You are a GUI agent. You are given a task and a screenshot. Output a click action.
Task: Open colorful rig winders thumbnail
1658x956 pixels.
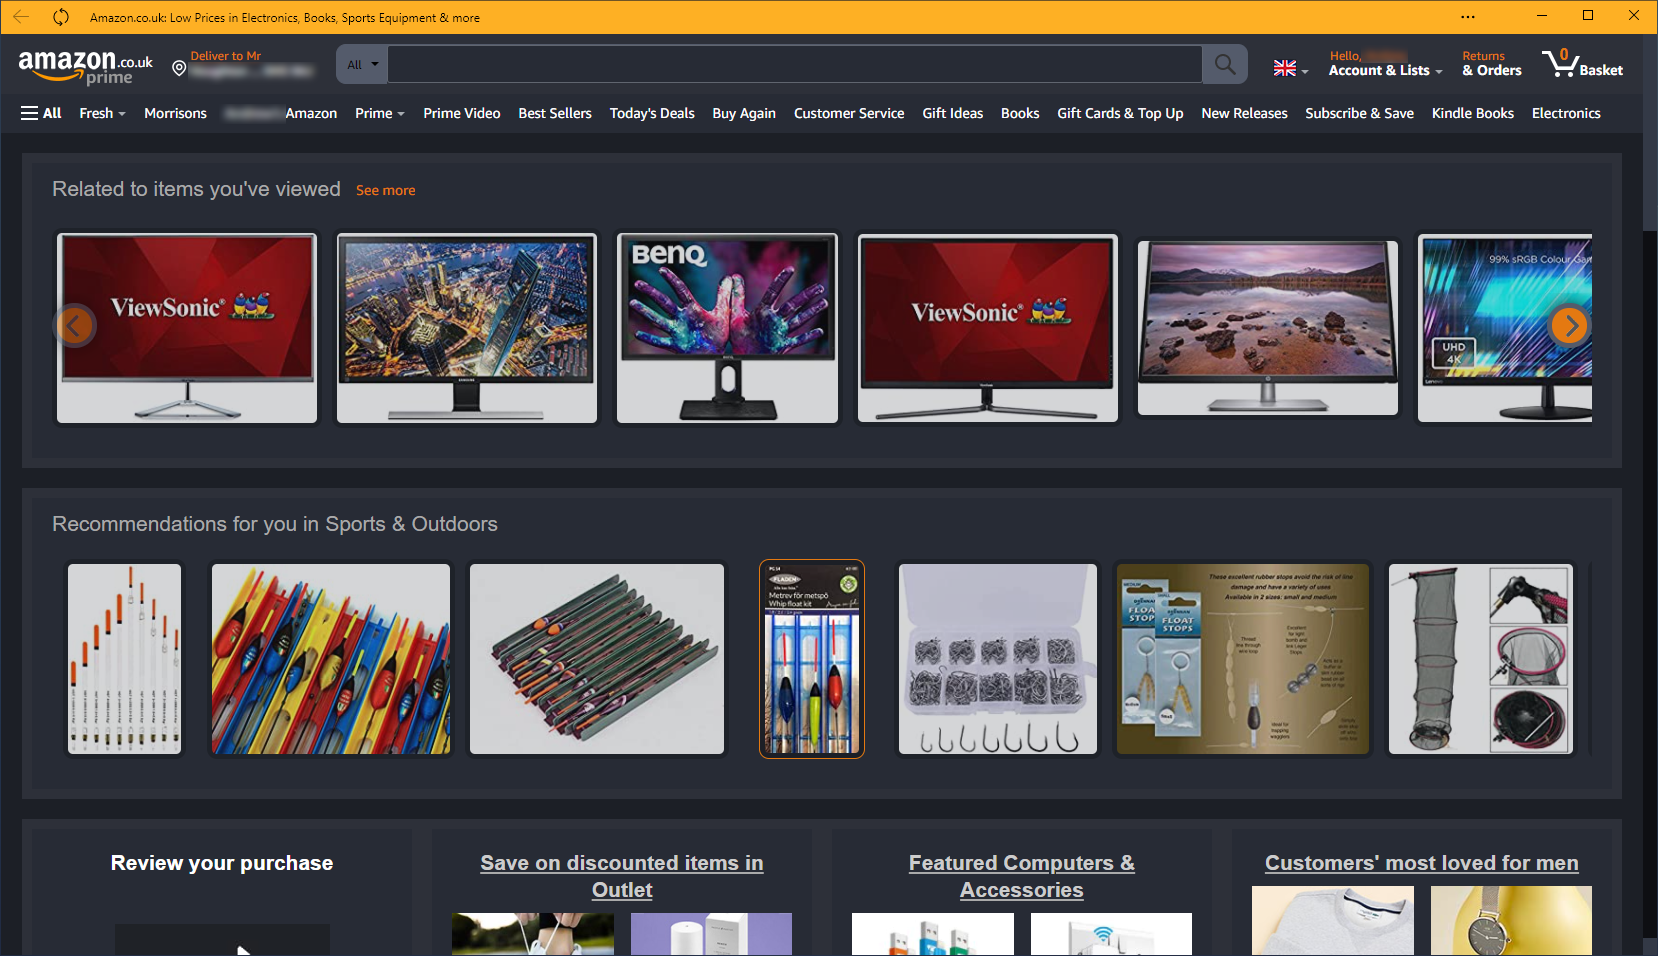(331, 659)
